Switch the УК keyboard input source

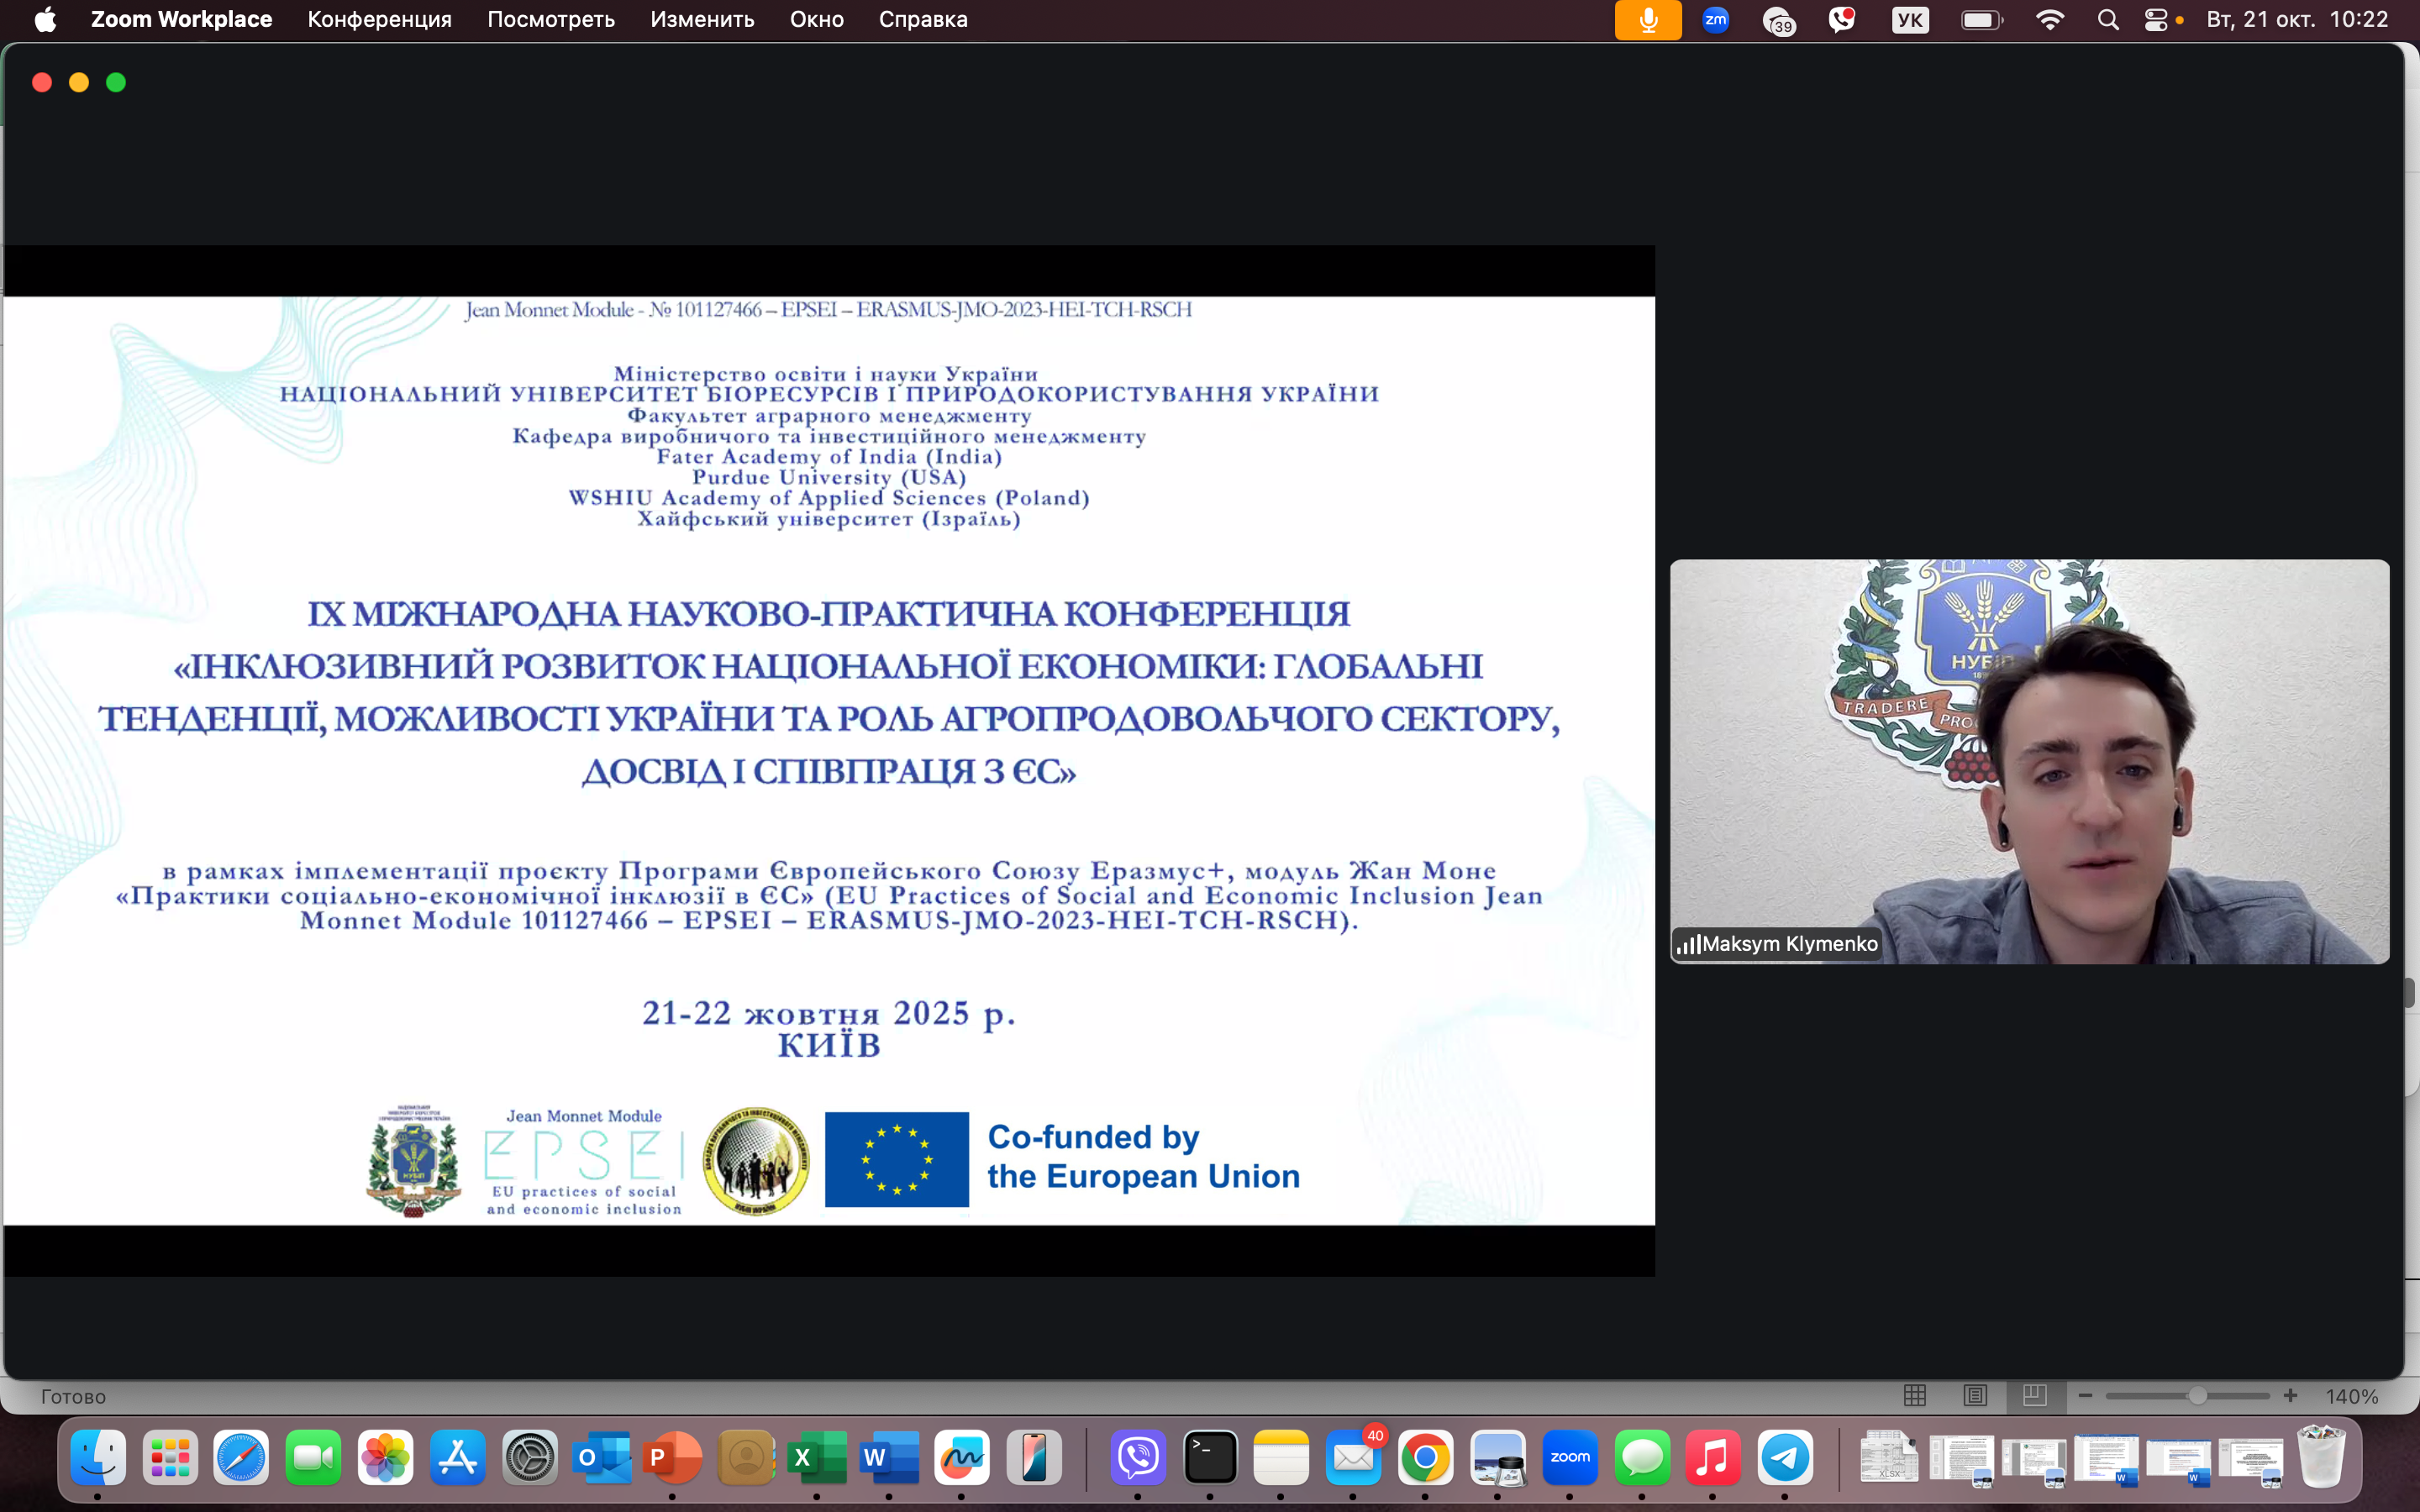(x=1910, y=20)
